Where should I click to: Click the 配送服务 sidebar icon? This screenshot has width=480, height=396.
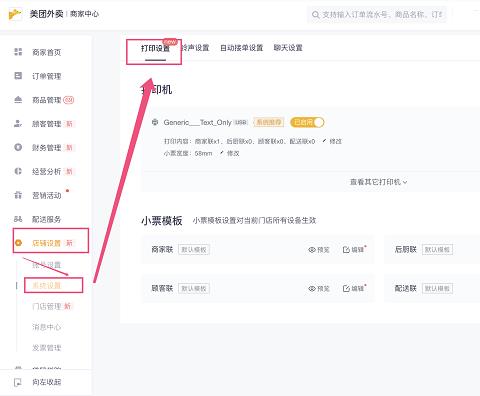click(x=18, y=219)
